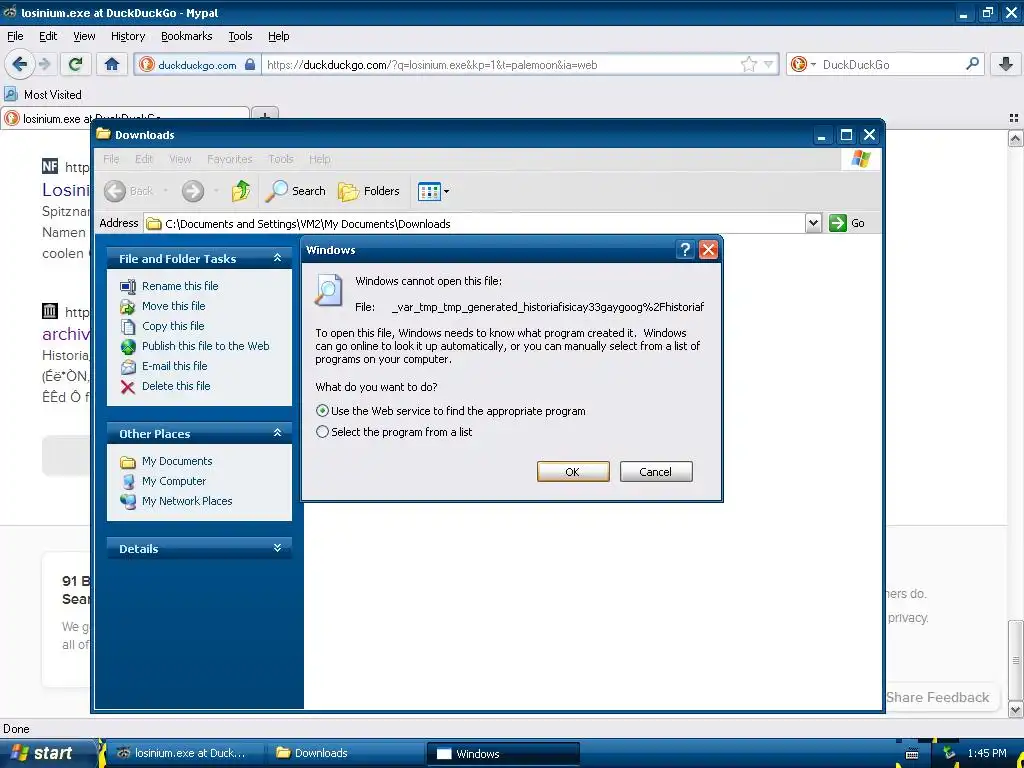Open the Downloads arrow icon in Mypal toolbar
The image size is (1024, 768).
pyautogui.click(x=1006, y=64)
